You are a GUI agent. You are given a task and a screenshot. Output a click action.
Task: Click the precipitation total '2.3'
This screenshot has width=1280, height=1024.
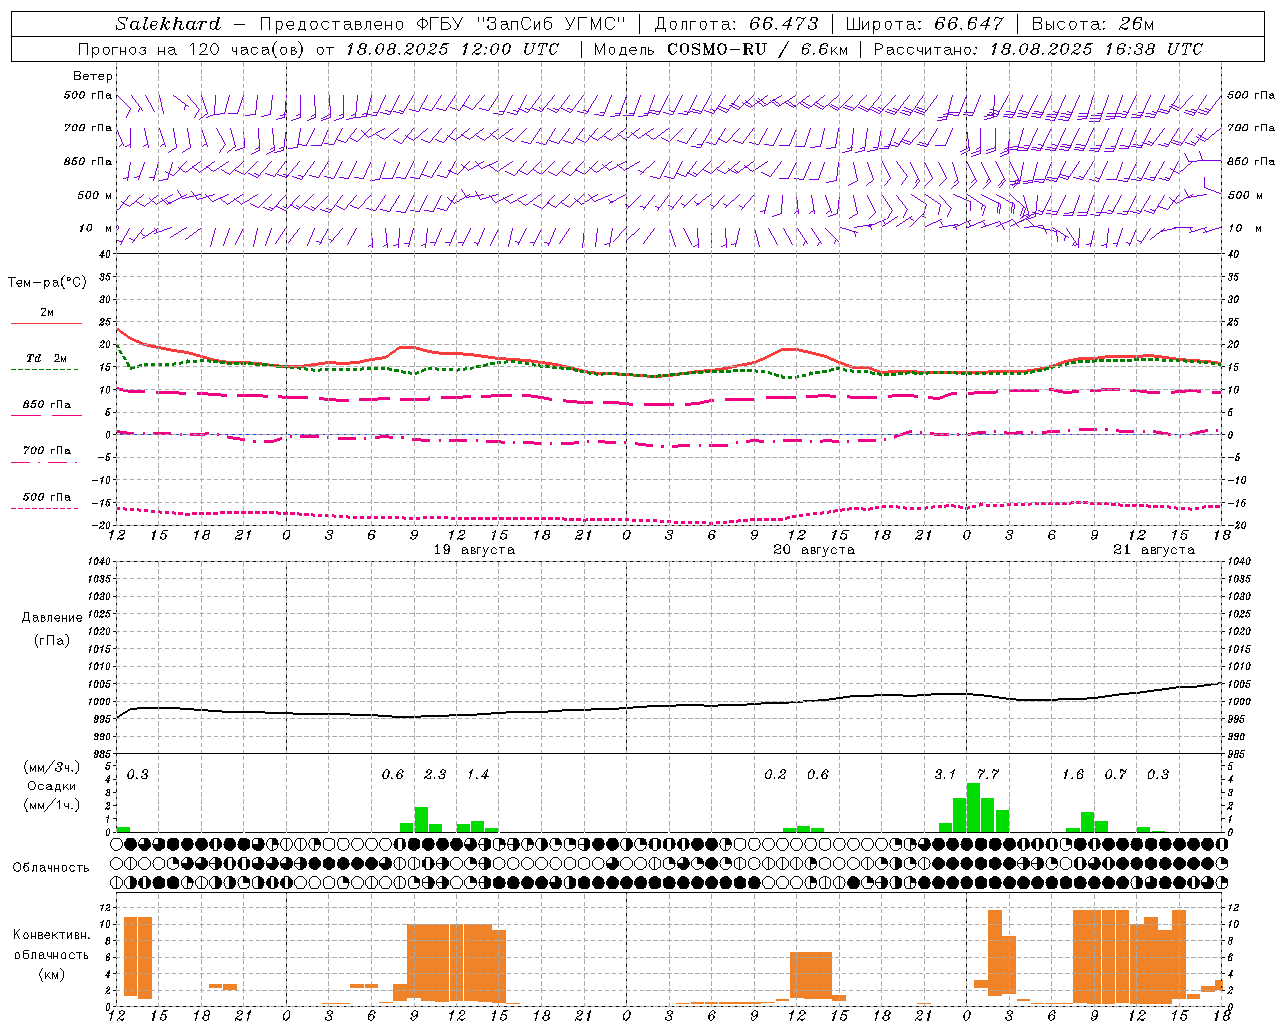pos(435,775)
